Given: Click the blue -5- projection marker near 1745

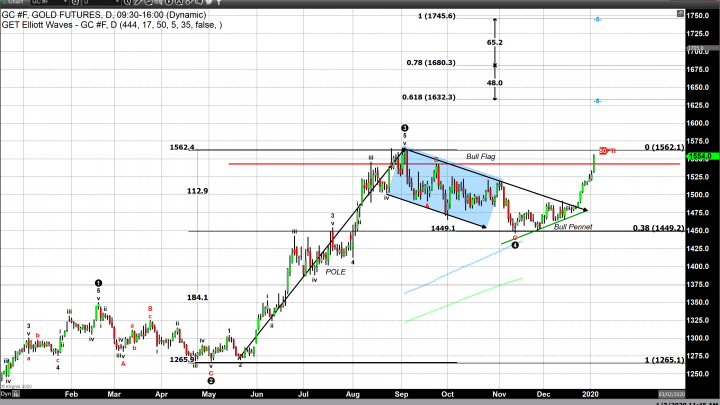Looking at the screenshot, I should click(x=597, y=19).
